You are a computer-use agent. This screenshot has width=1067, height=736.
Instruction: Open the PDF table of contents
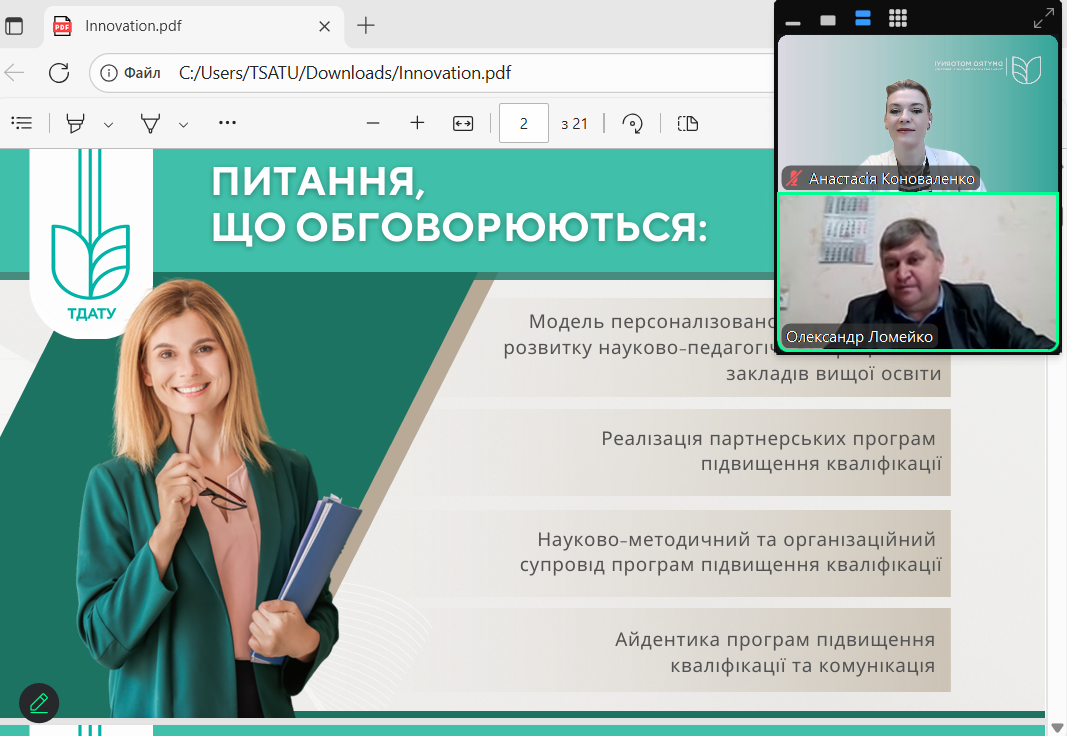[x=22, y=123]
